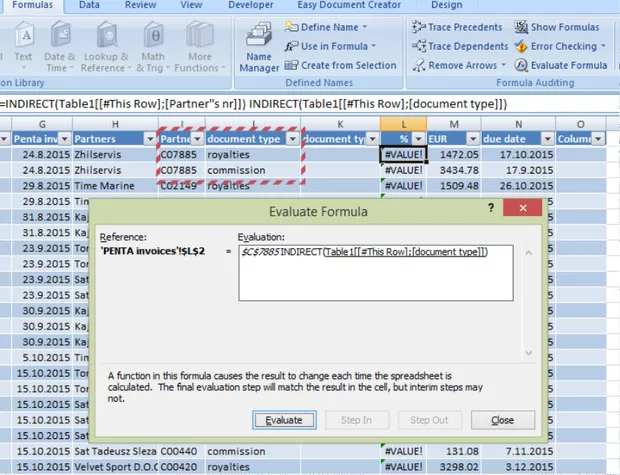
Task: Open filter dropdown for % column
Action: (x=418, y=139)
